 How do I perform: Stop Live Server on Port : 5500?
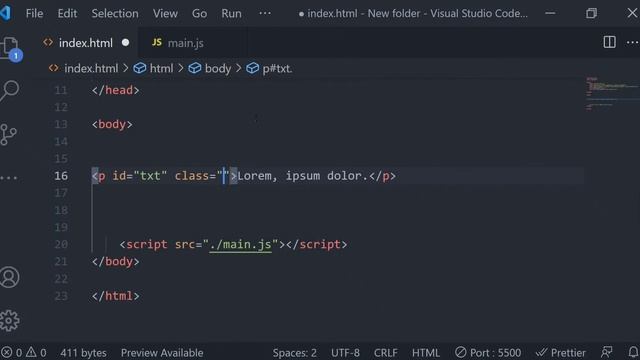(x=488, y=353)
